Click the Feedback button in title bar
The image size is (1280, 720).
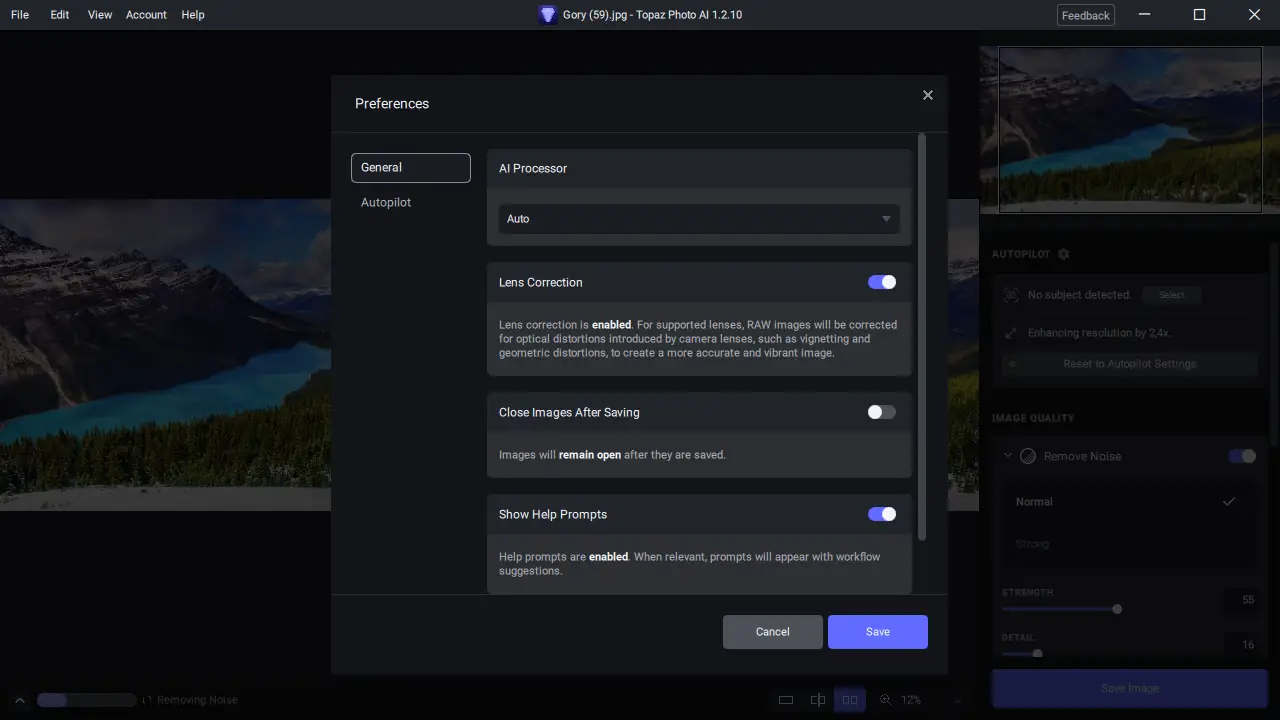(x=1086, y=15)
